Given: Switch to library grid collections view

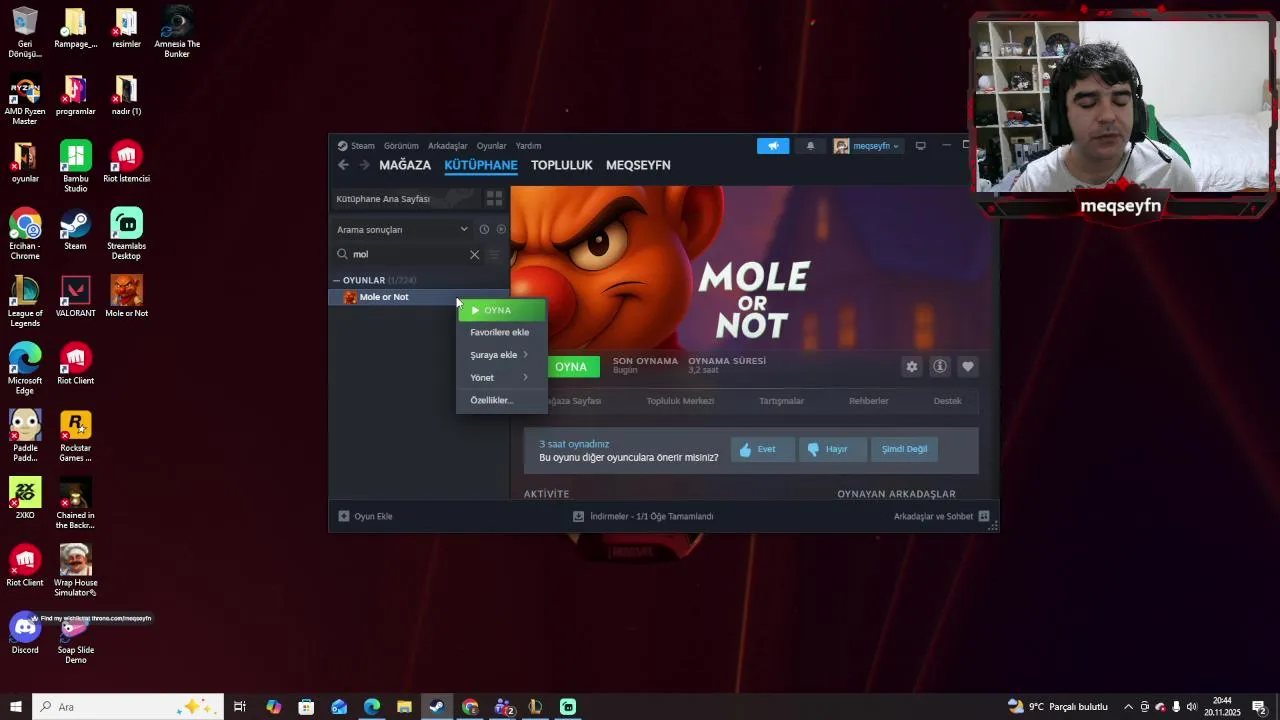Looking at the screenshot, I should tap(494, 199).
